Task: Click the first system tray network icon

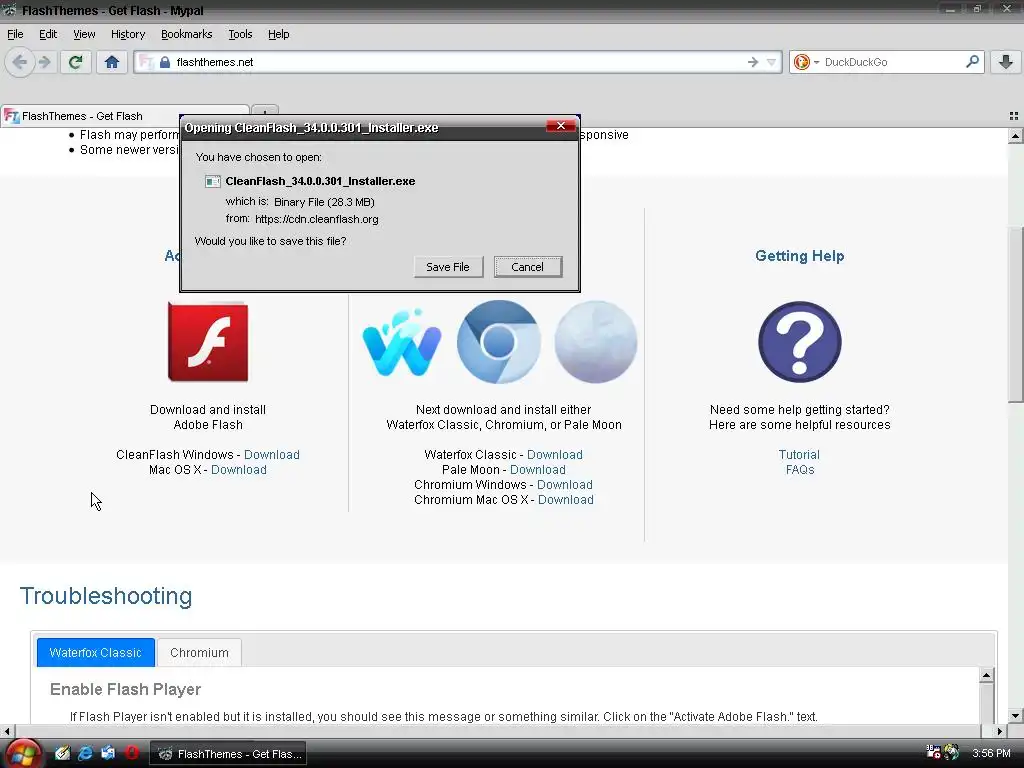Action: coord(933,752)
